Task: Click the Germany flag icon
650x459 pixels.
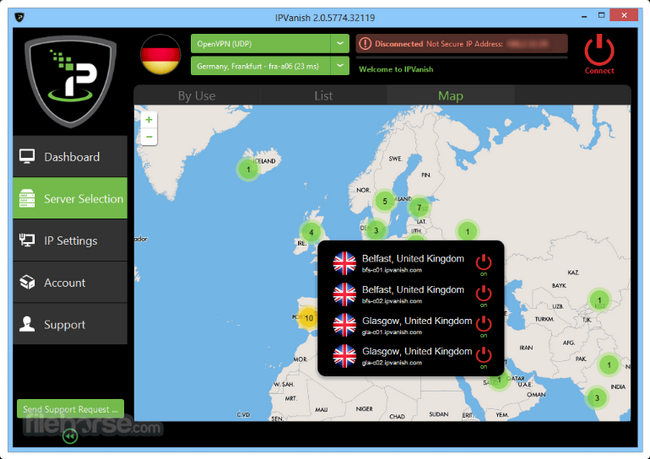Action: coord(160,55)
